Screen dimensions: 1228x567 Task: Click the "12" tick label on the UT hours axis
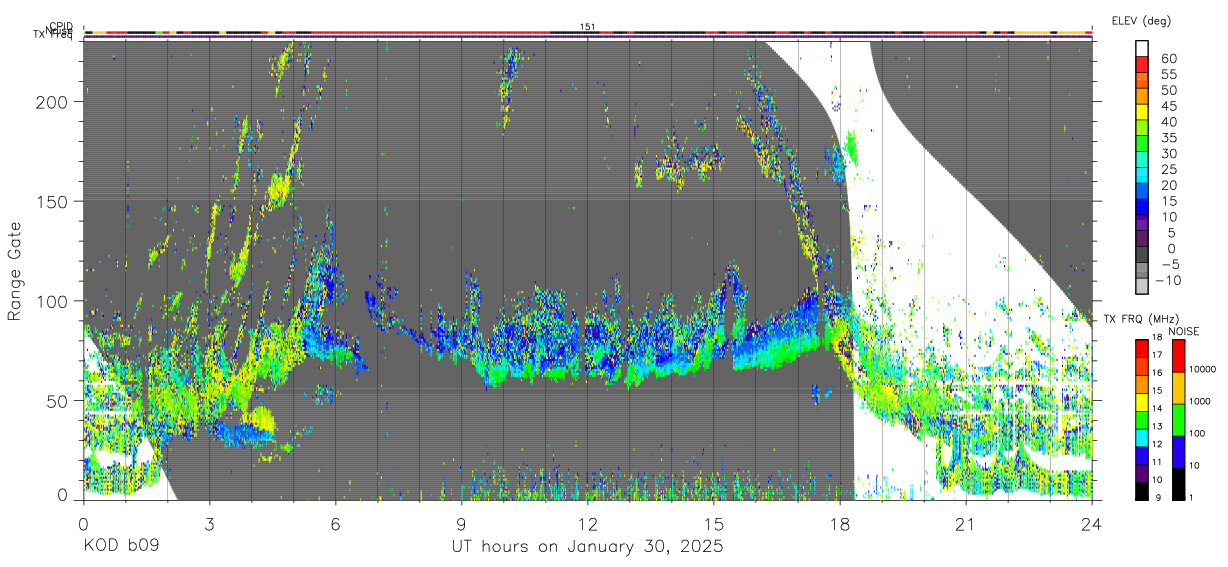(x=588, y=523)
